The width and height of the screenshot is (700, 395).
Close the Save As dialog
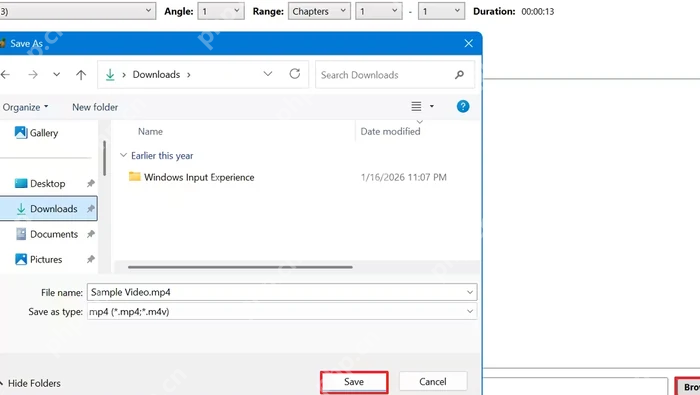[x=468, y=43]
